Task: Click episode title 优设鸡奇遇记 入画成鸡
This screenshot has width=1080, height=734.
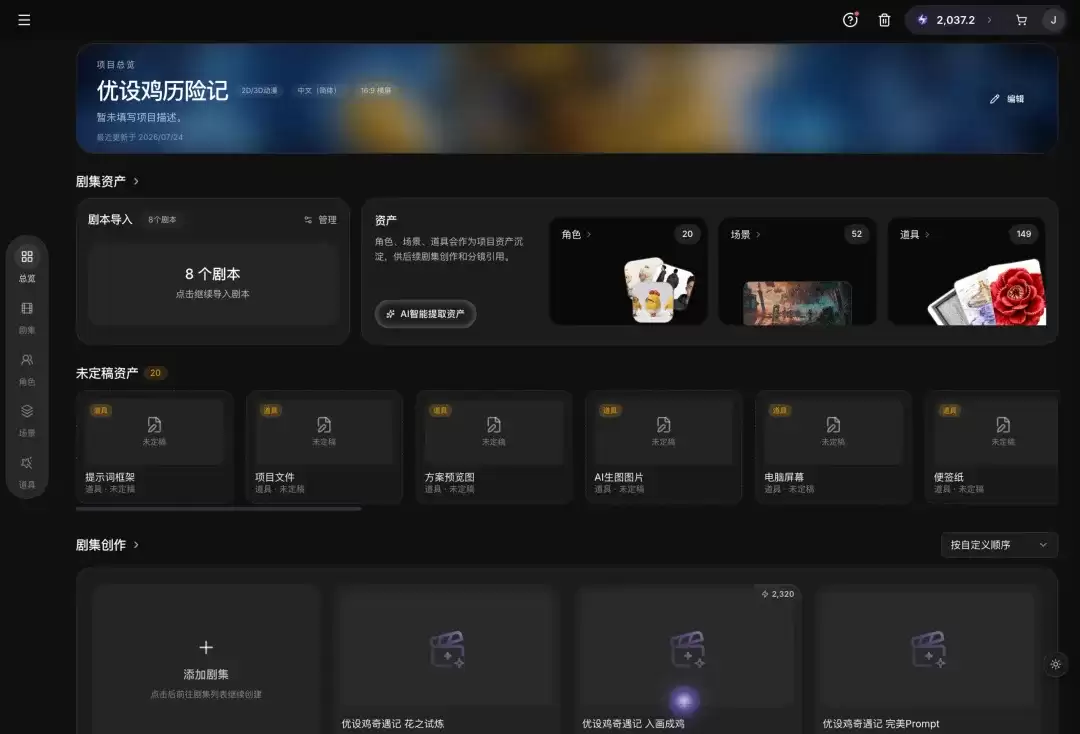Action: (633, 724)
